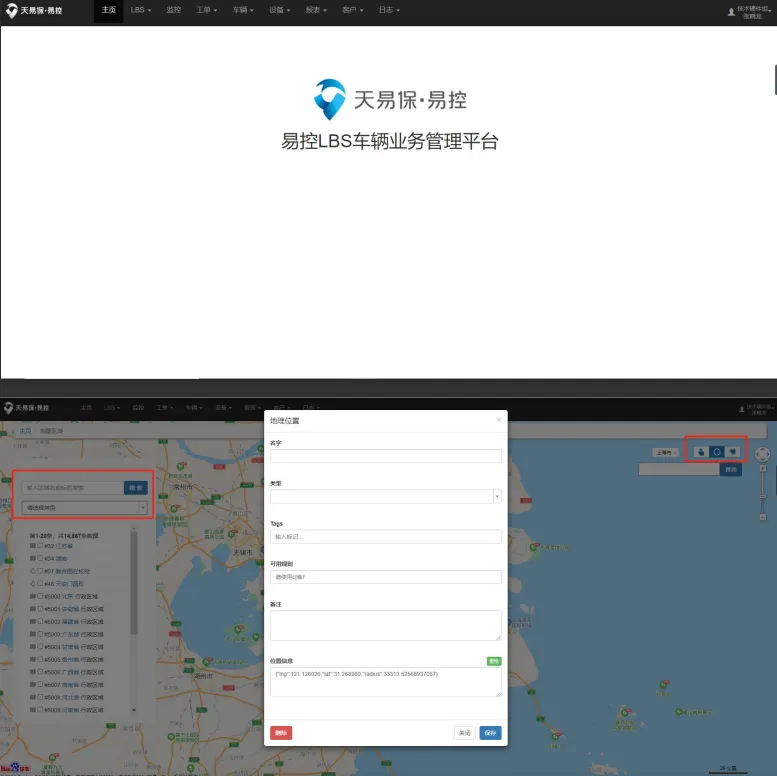Viewport: 777px width, 776px height.
Task: Select the polygon drawing tool on map
Action: (733, 452)
